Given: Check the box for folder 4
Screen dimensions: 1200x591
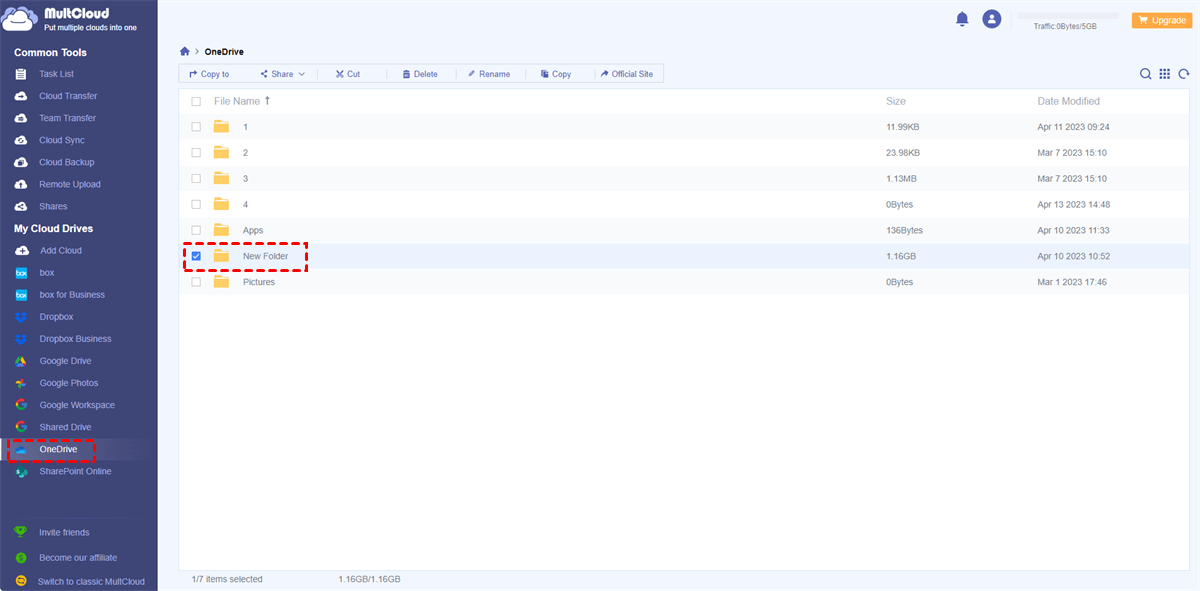Looking at the screenshot, I should pyautogui.click(x=196, y=204).
